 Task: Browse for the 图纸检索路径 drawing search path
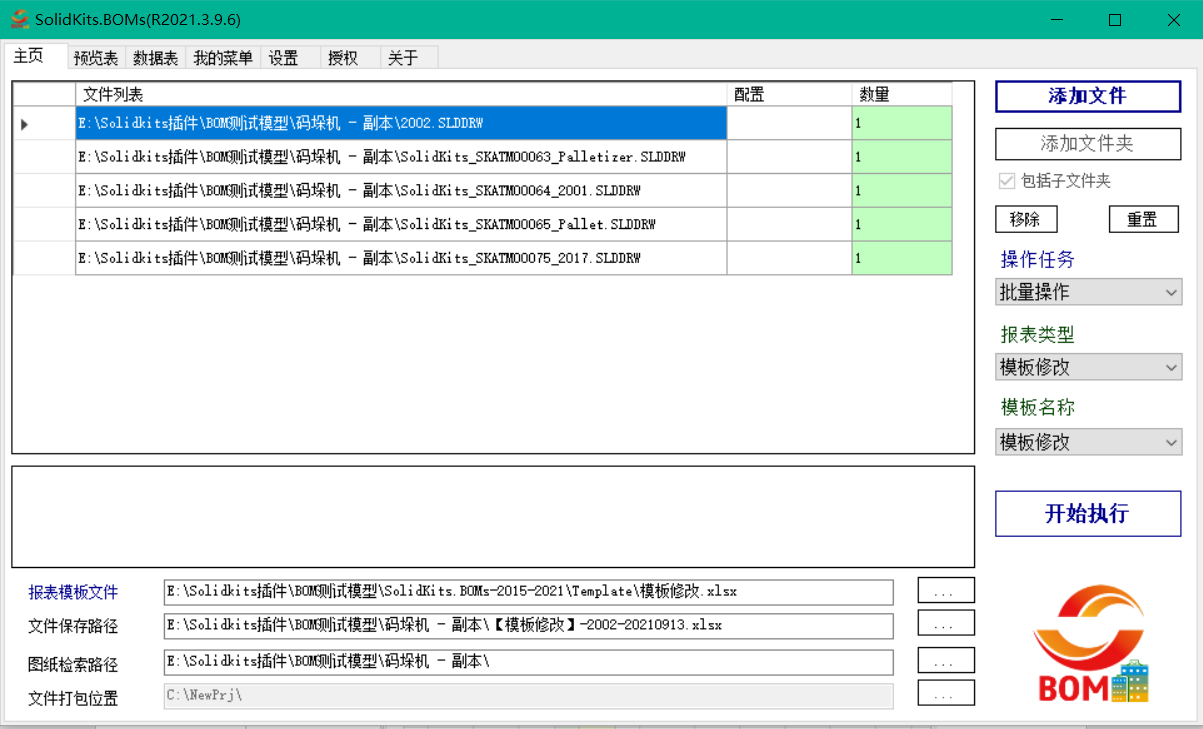(944, 659)
